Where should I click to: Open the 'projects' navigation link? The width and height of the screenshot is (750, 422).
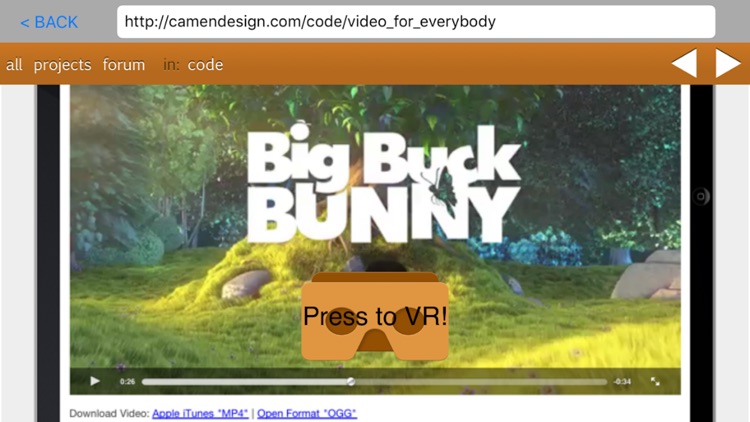coord(62,65)
